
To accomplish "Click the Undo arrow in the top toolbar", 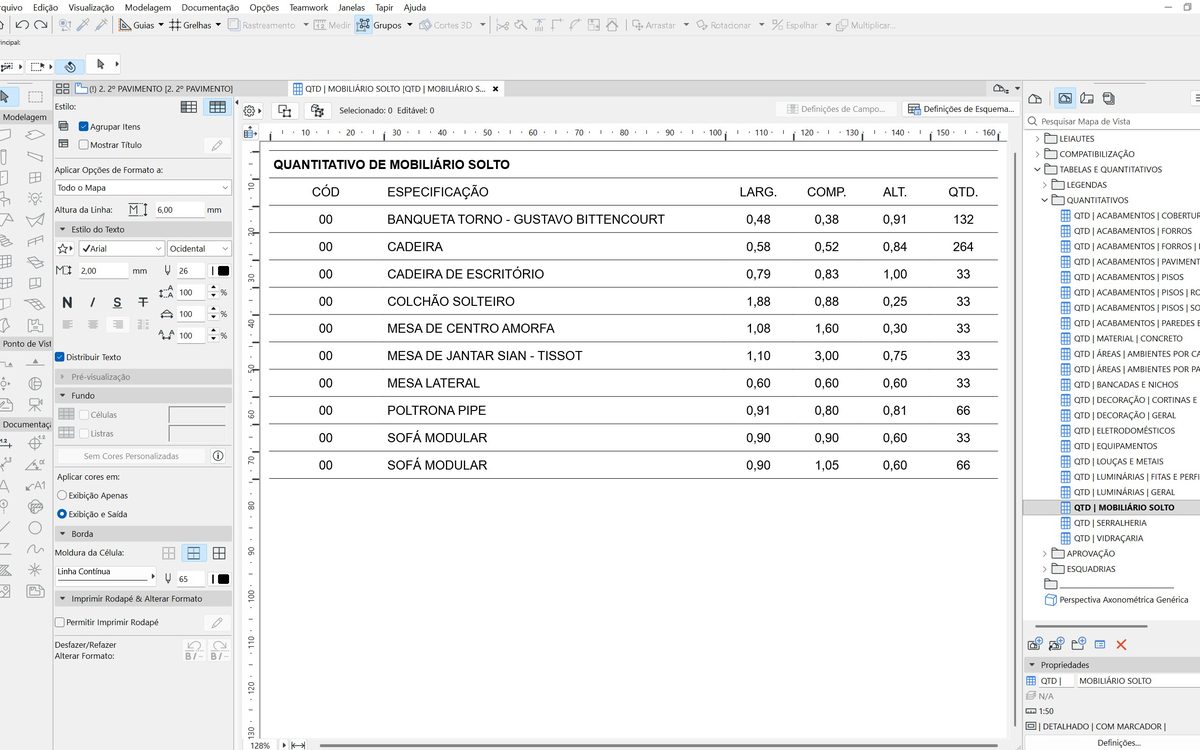I will pyautogui.click(x=22, y=24).
